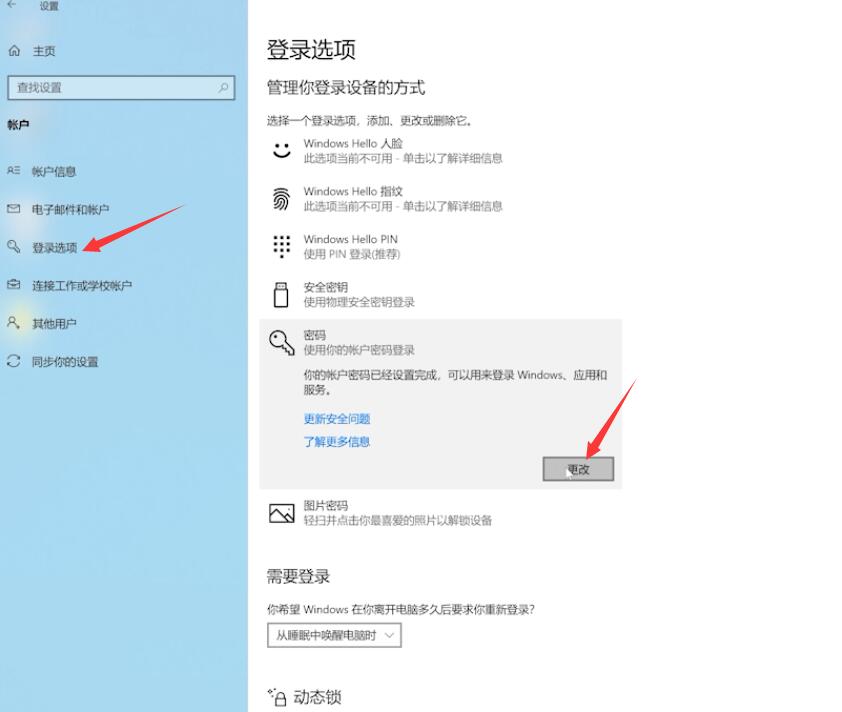
Task: Click the sync icon for 同步你的设置
Action: pyautogui.click(x=13, y=361)
